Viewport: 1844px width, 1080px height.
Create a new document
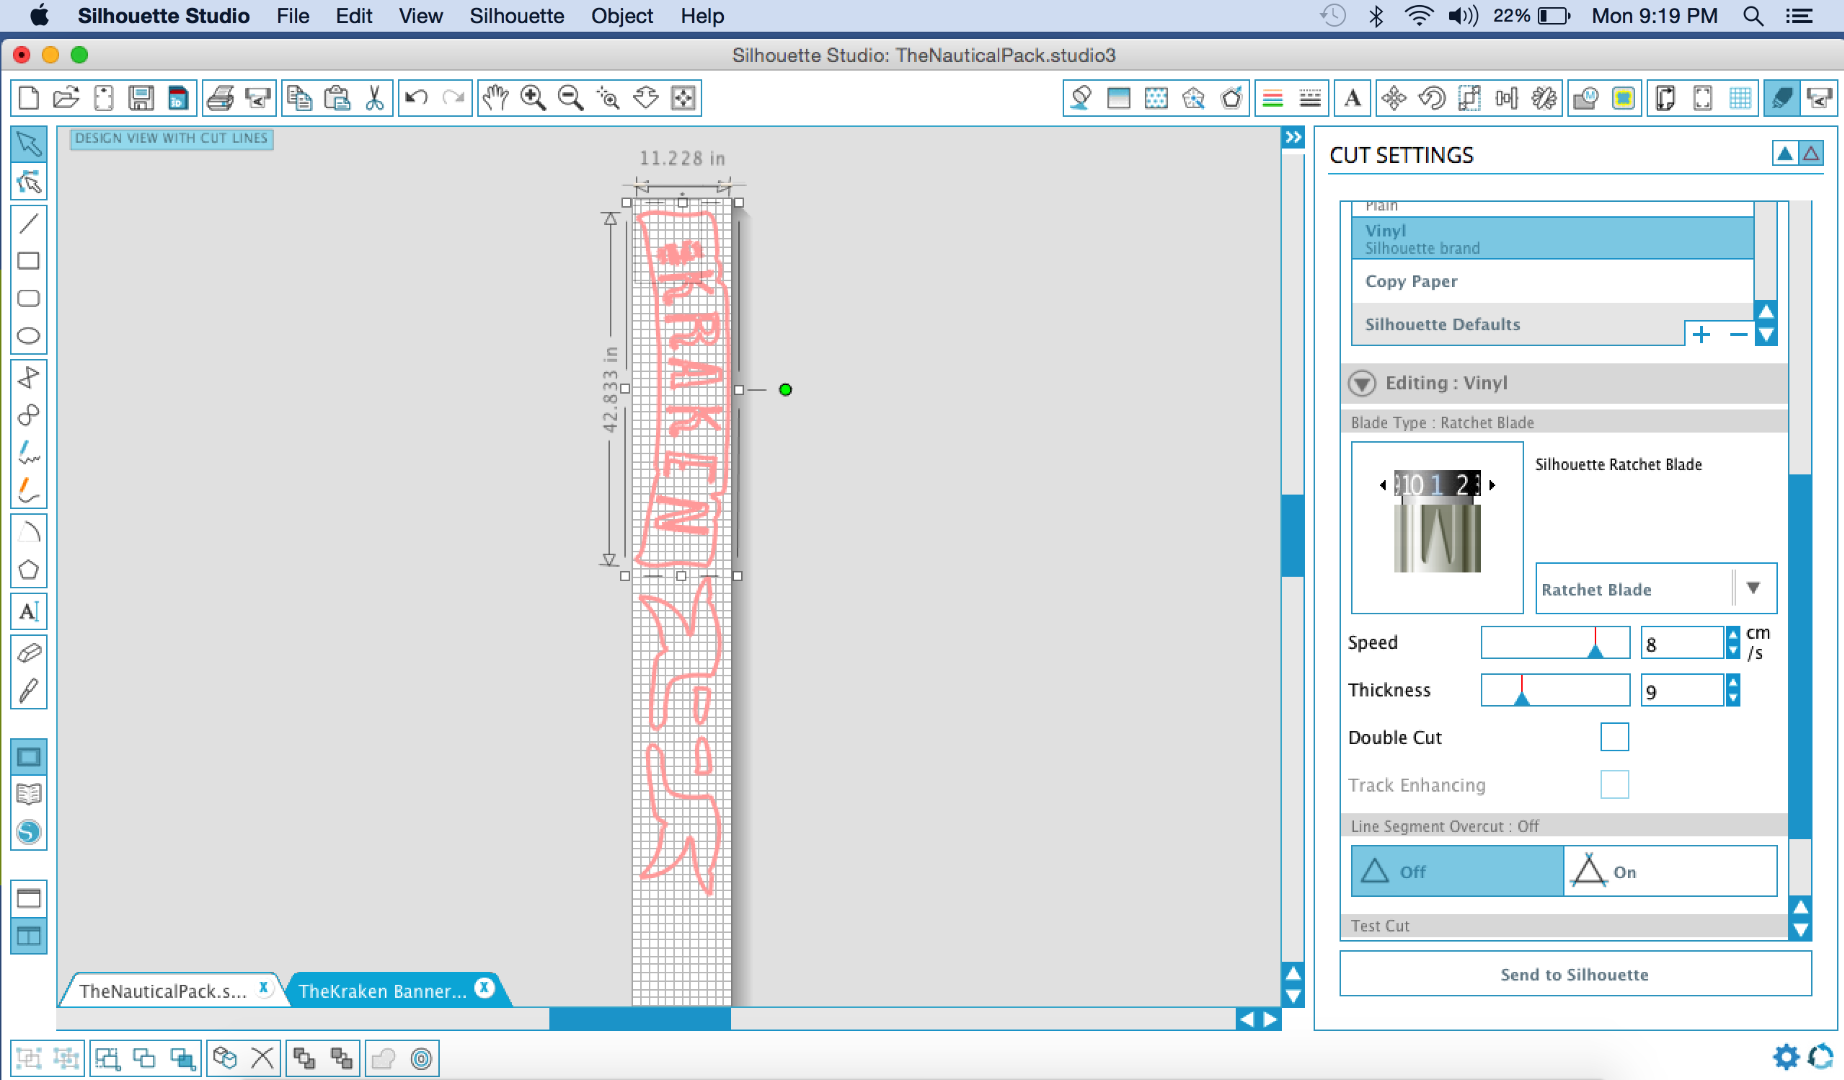click(29, 98)
